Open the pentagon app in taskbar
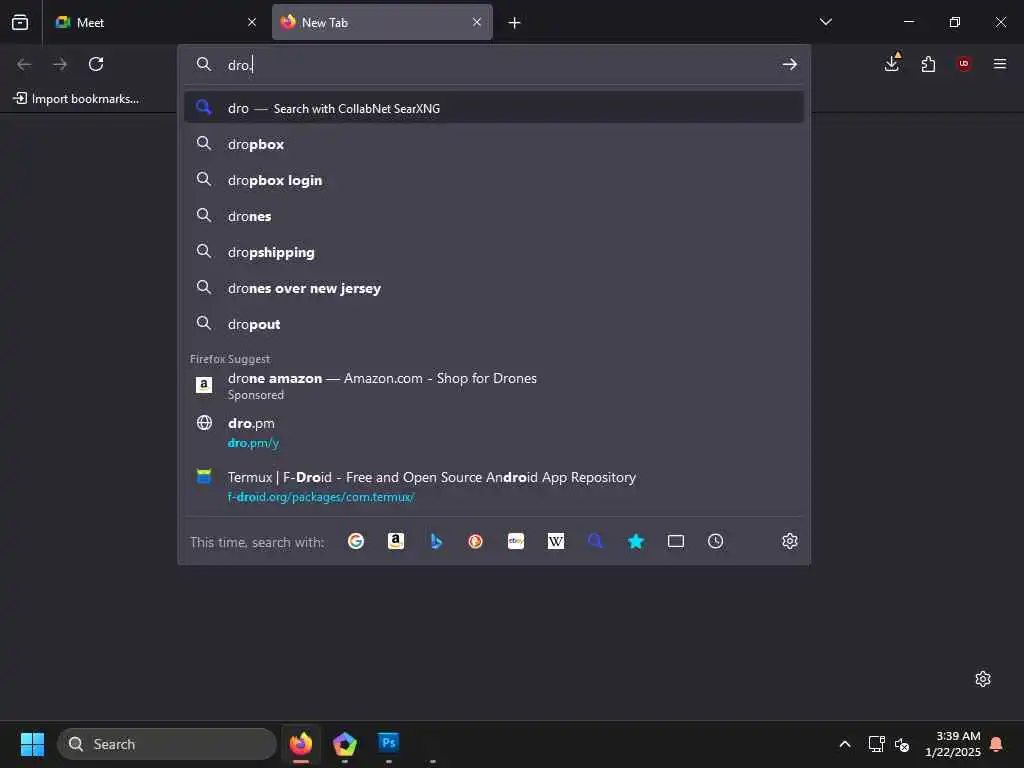The height and width of the screenshot is (768, 1024). [x=345, y=744]
